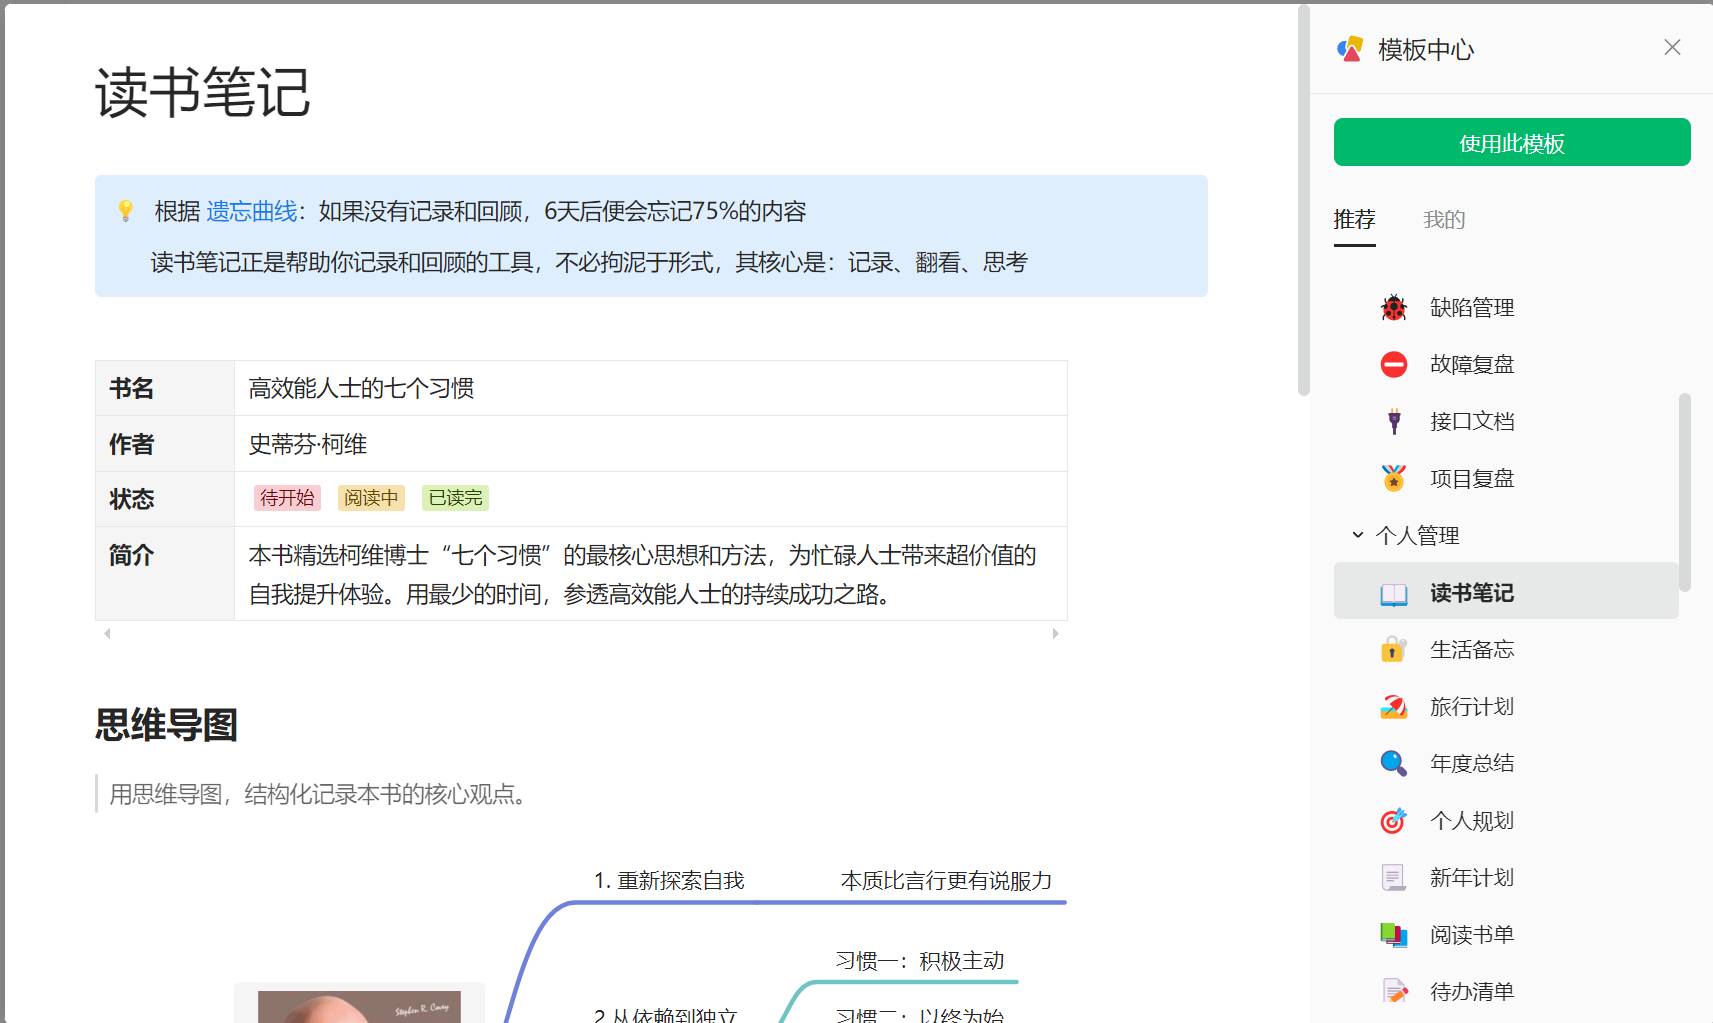Image resolution: width=1713 pixels, height=1023 pixels.
Task: Click the template center logo icon
Action: pos(1350,49)
